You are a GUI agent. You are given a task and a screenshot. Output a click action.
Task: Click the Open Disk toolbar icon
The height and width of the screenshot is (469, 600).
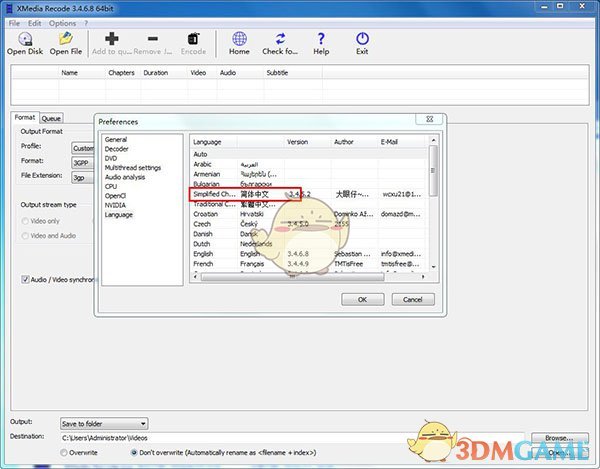point(25,39)
